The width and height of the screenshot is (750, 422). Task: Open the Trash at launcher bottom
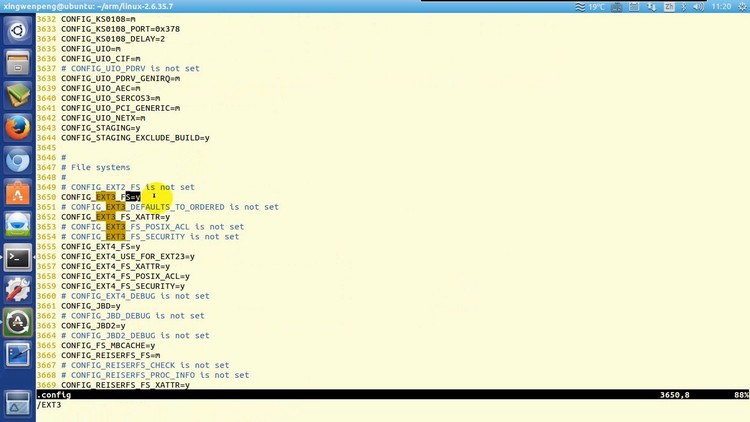18,403
